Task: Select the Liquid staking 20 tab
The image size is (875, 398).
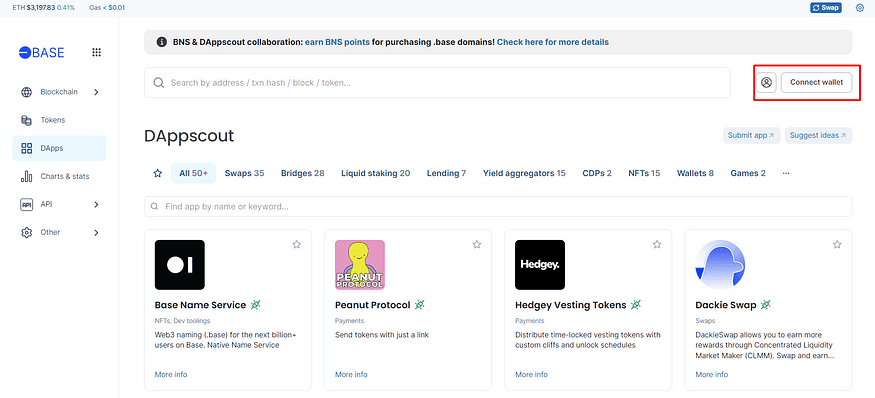Action: pos(376,174)
